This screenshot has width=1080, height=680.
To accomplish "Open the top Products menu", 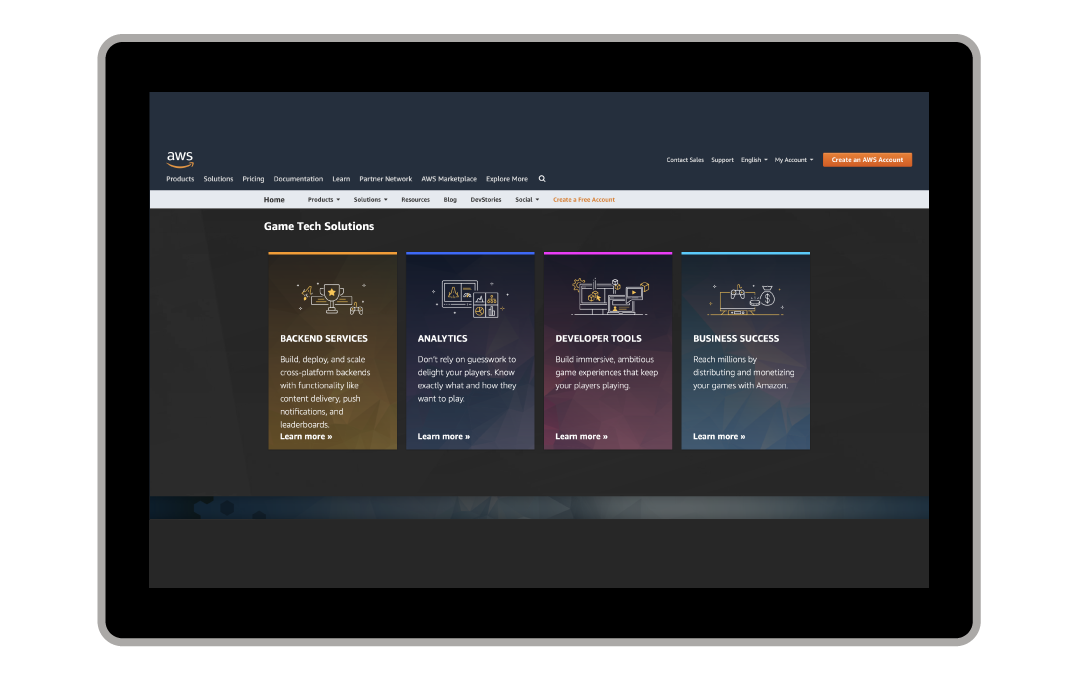I will coord(180,178).
